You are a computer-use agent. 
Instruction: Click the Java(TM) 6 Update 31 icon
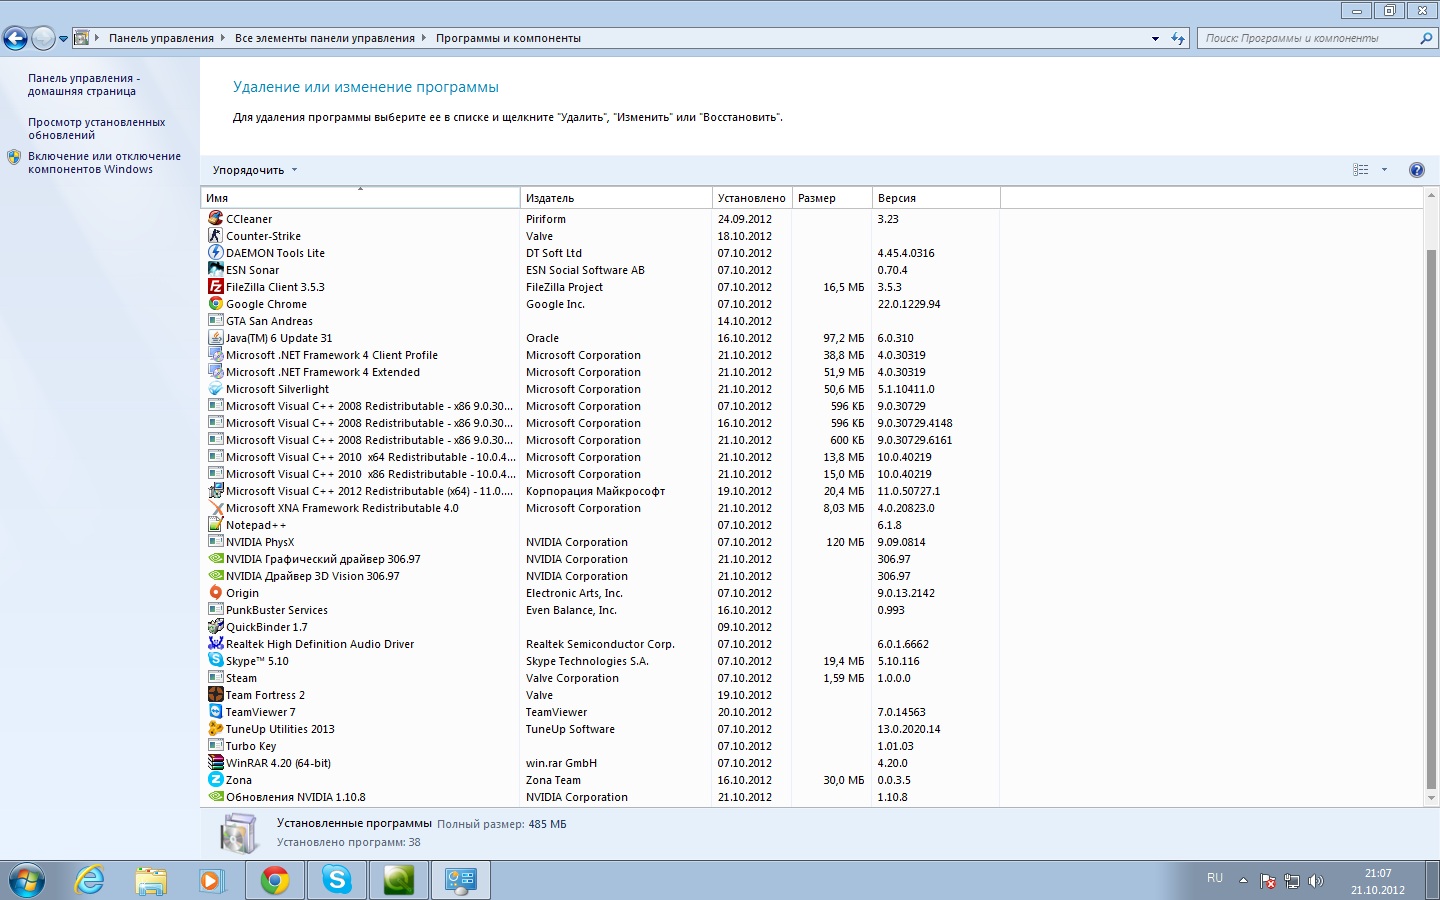[x=215, y=337]
